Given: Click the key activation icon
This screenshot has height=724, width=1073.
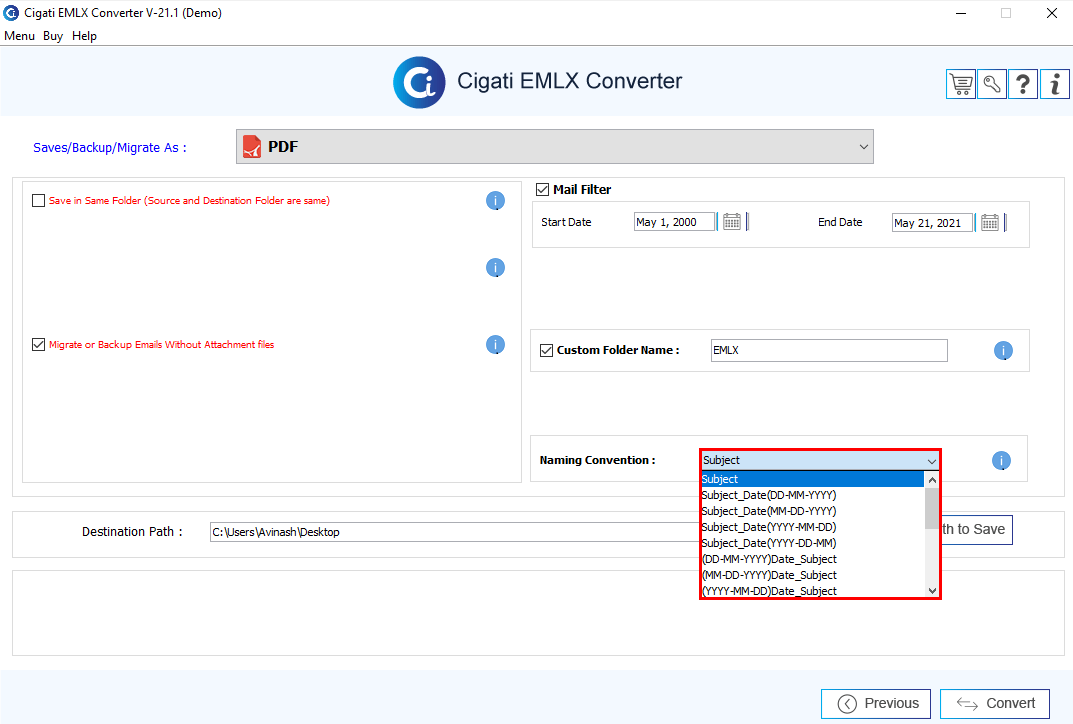Looking at the screenshot, I should (x=992, y=84).
